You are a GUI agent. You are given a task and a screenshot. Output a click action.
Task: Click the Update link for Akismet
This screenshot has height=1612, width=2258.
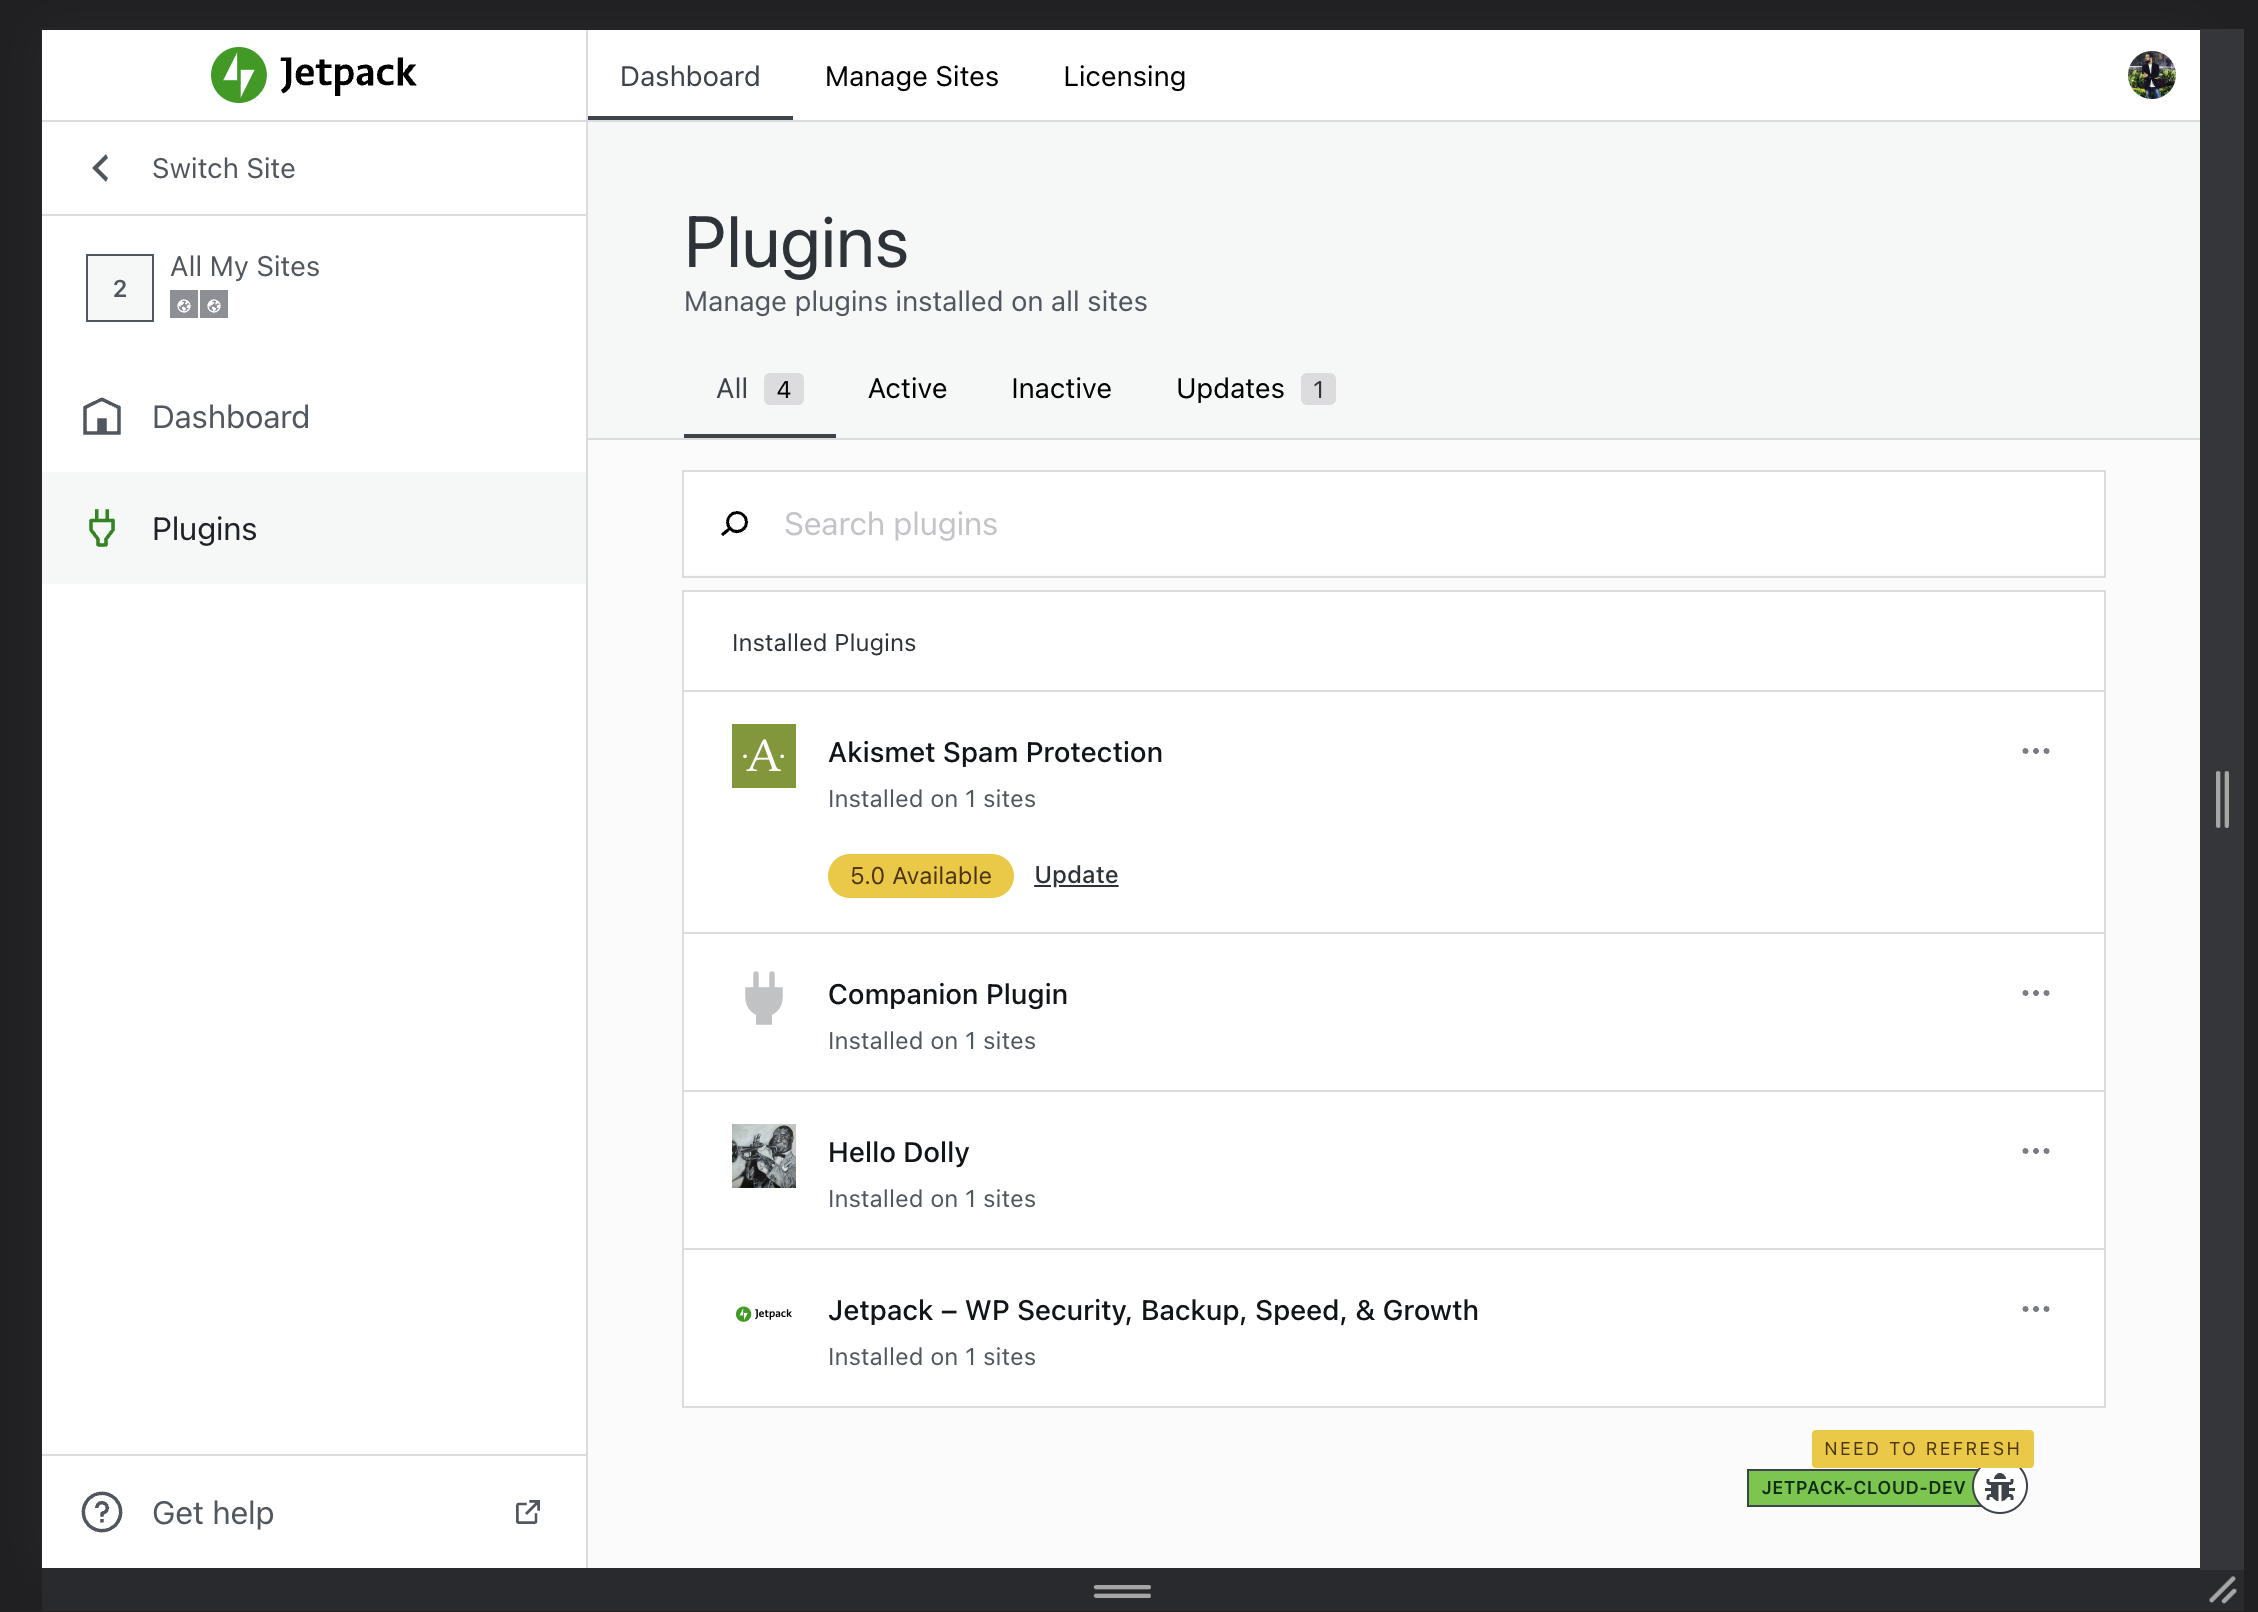[x=1075, y=875]
